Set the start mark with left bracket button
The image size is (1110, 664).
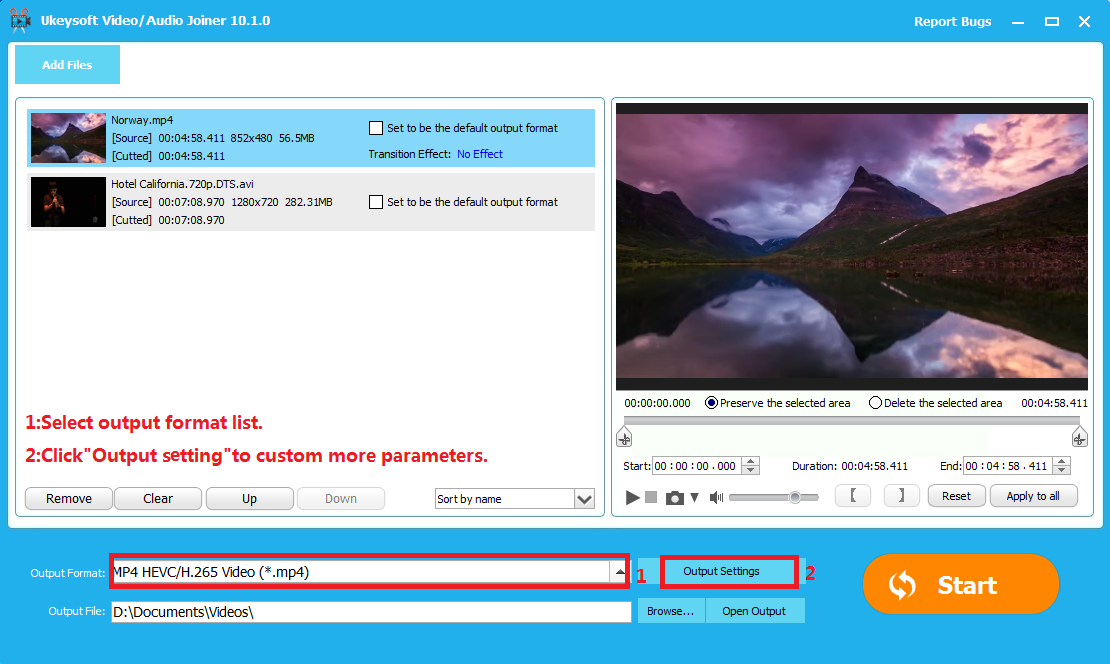(853, 496)
